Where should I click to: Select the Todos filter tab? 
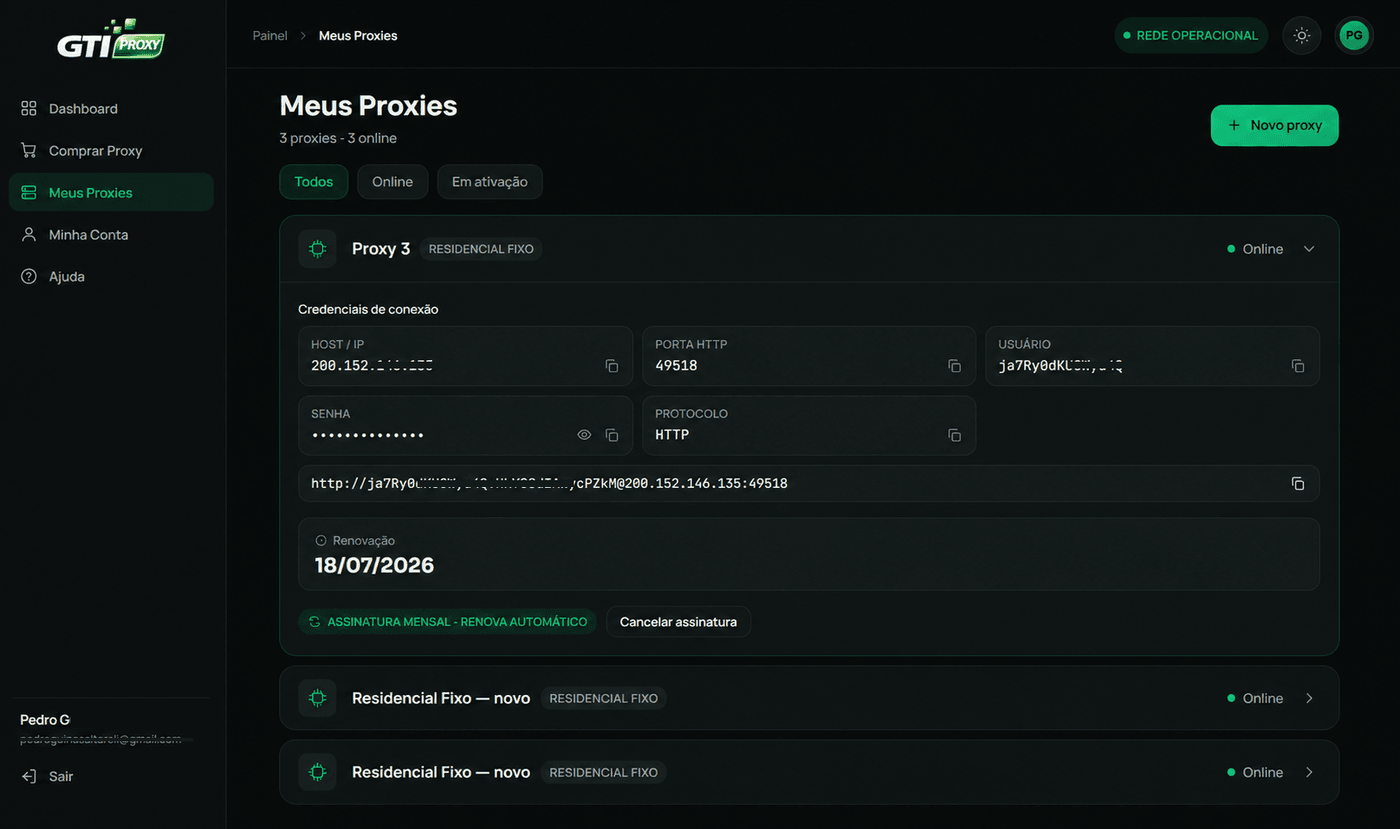(314, 182)
